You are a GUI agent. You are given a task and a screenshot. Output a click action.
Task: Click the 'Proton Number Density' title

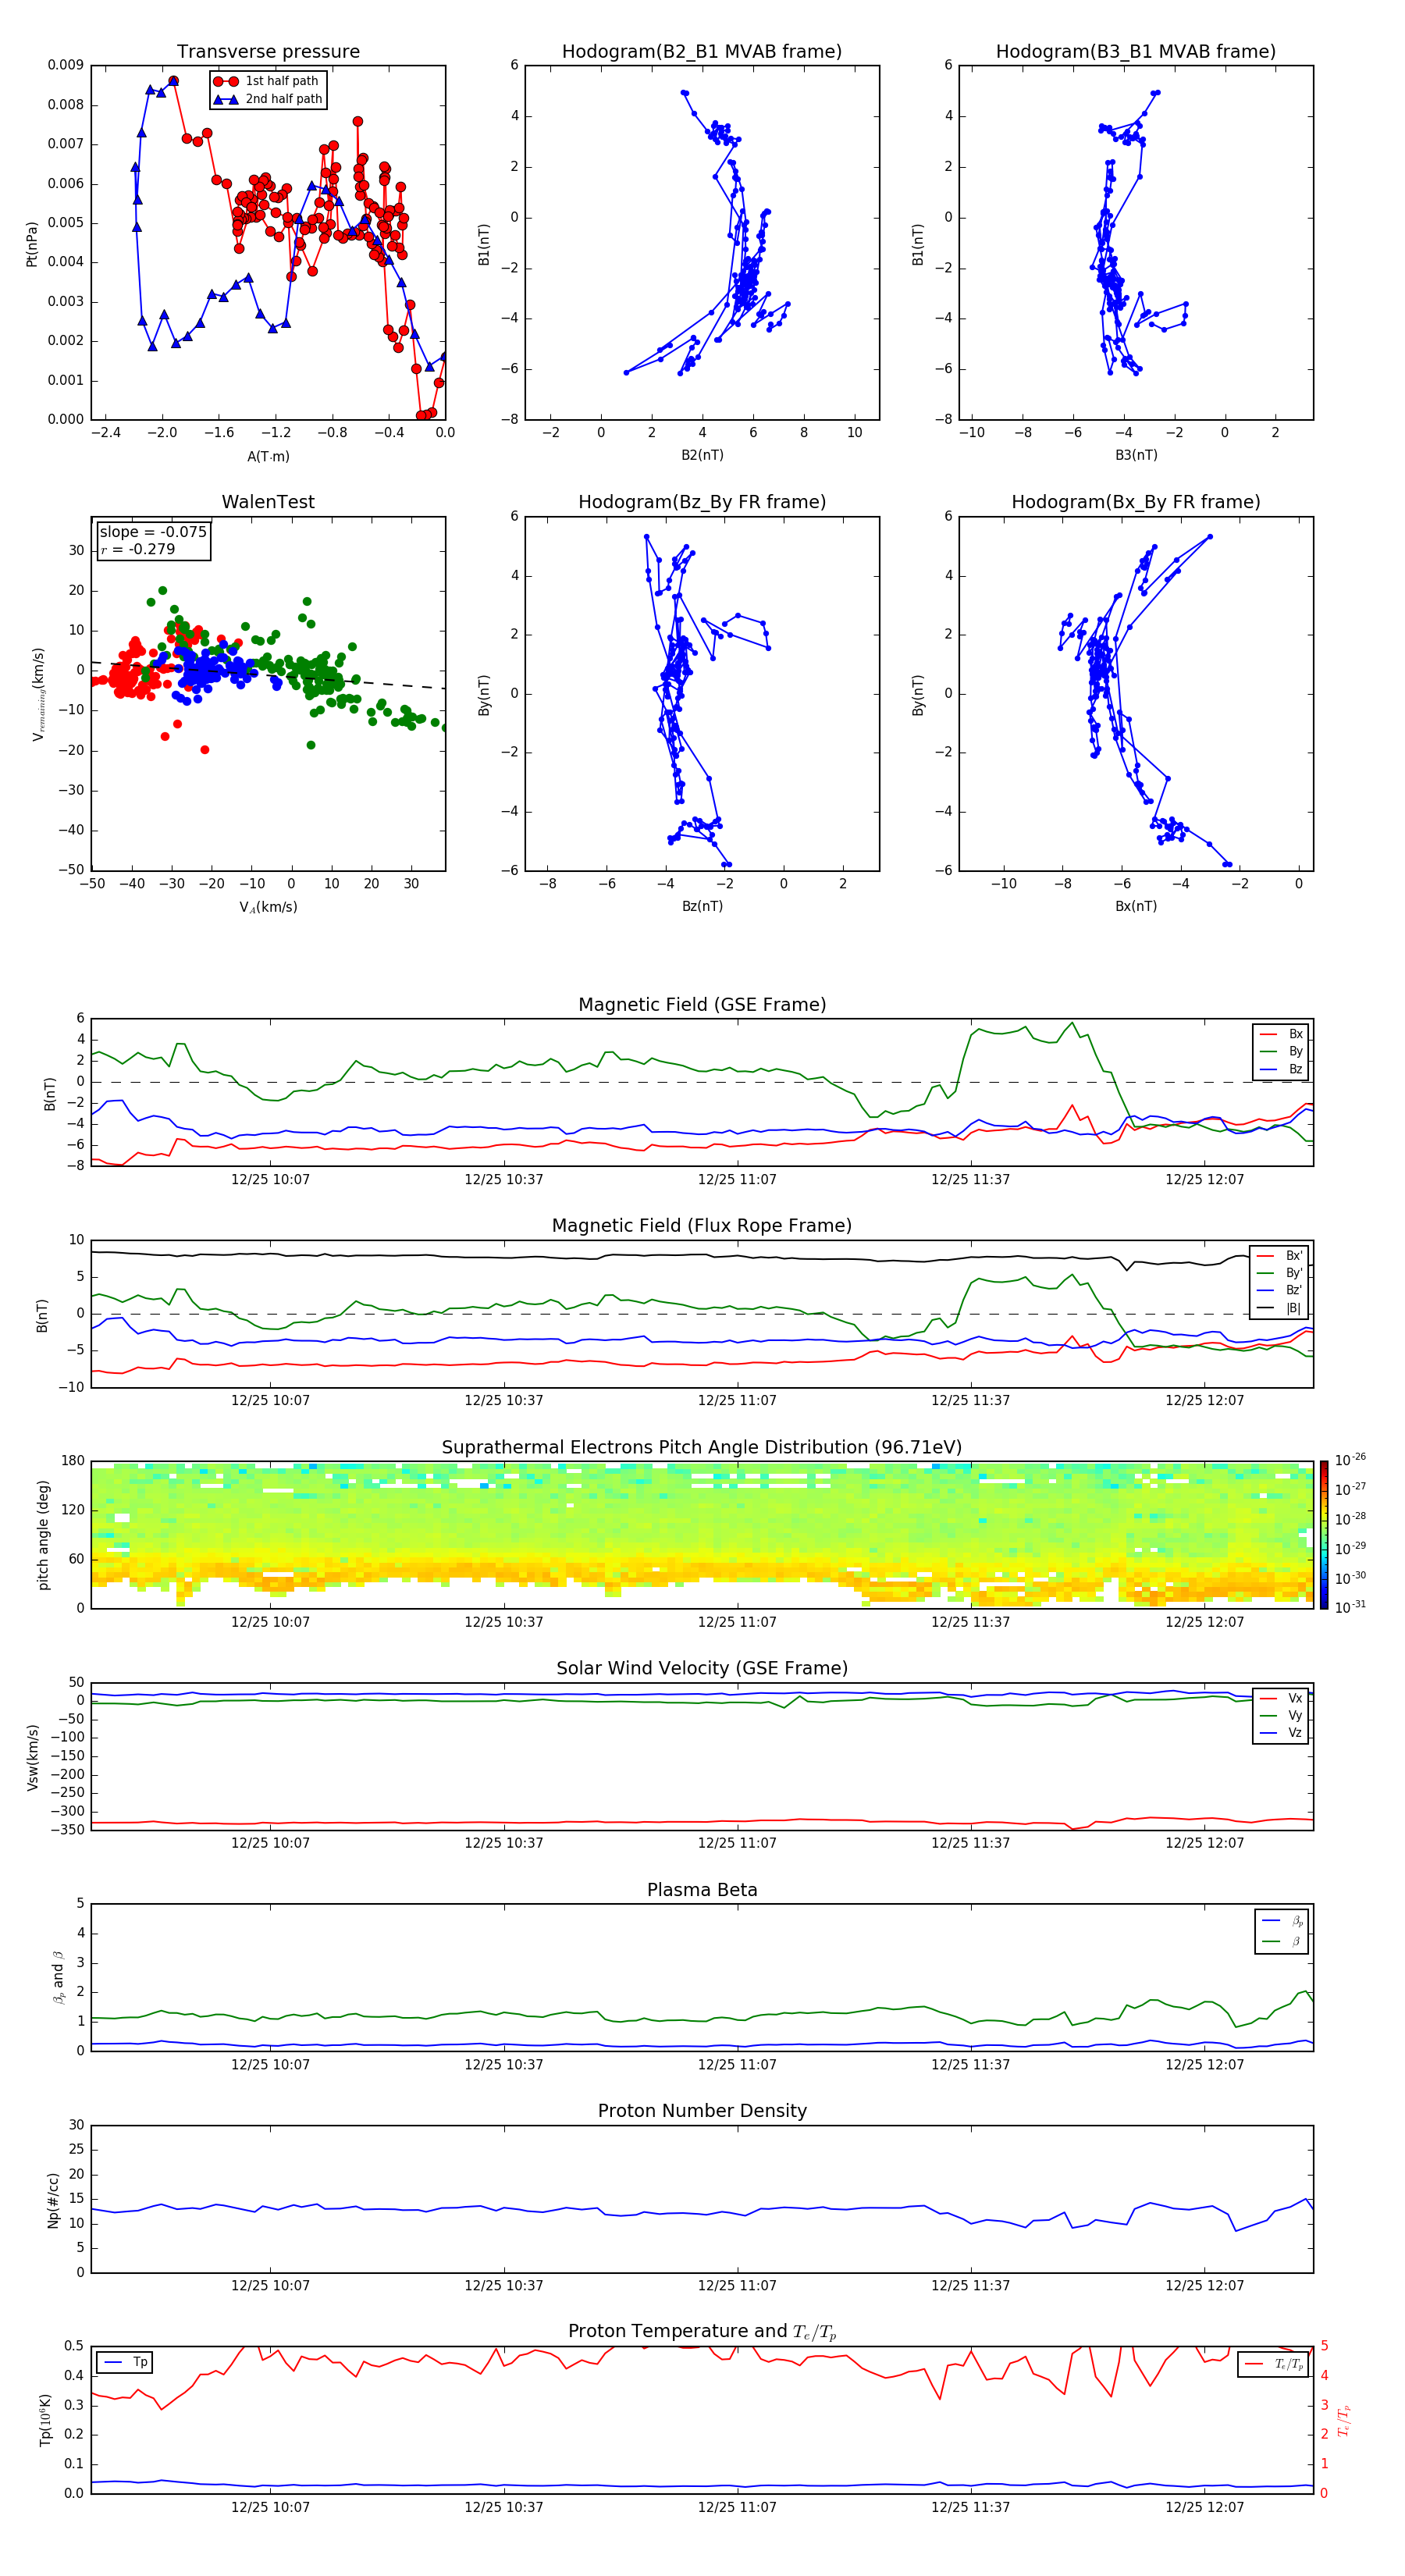click(x=702, y=2111)
